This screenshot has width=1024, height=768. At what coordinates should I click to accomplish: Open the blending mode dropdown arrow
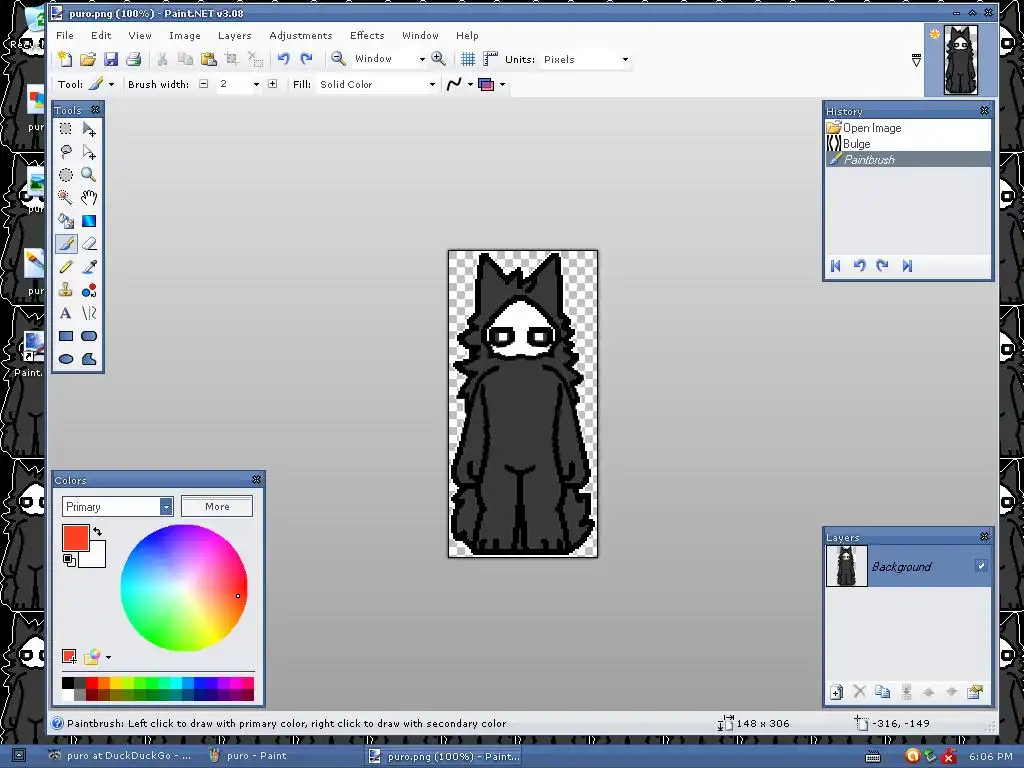pos(502,84)
